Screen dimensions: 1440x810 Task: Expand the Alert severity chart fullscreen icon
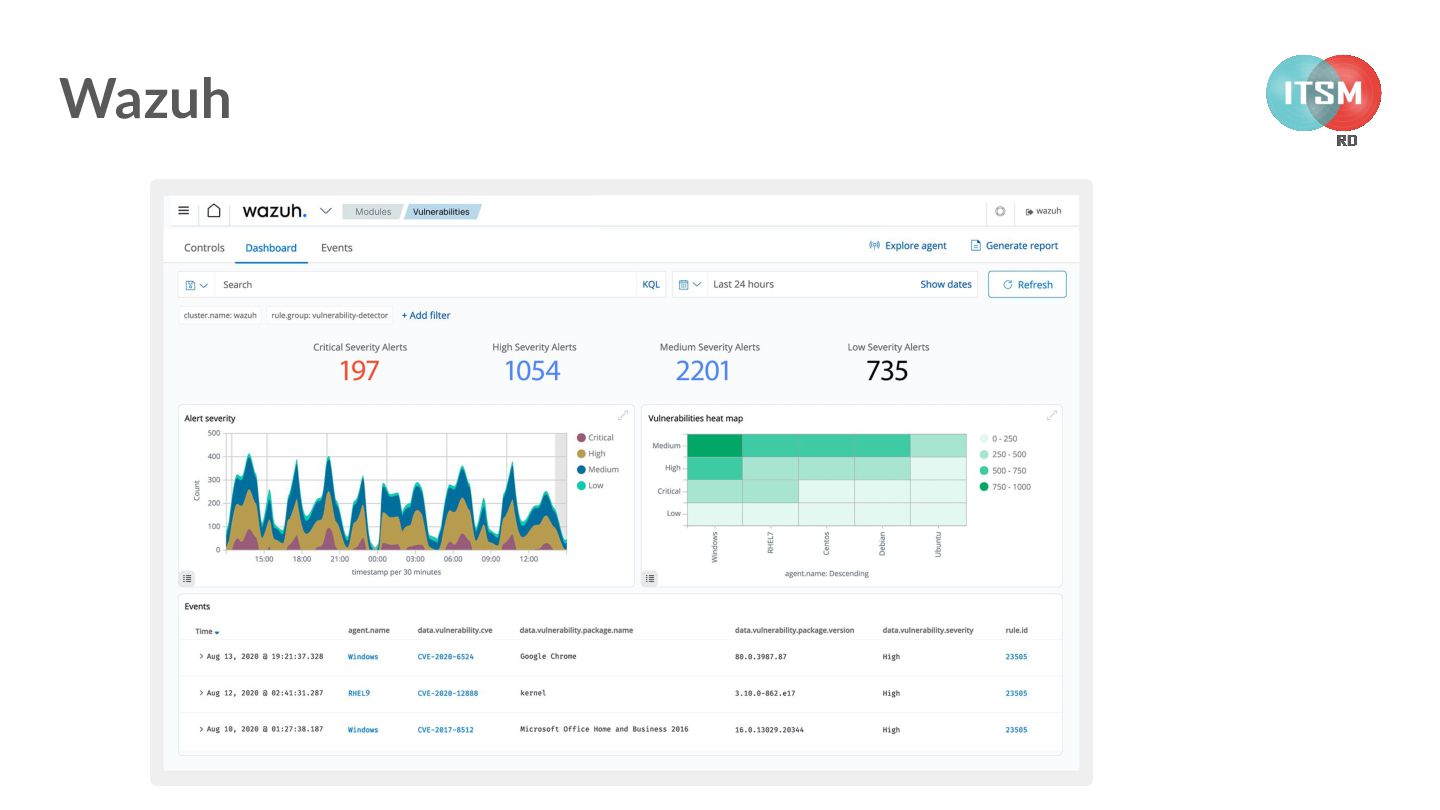623,415
